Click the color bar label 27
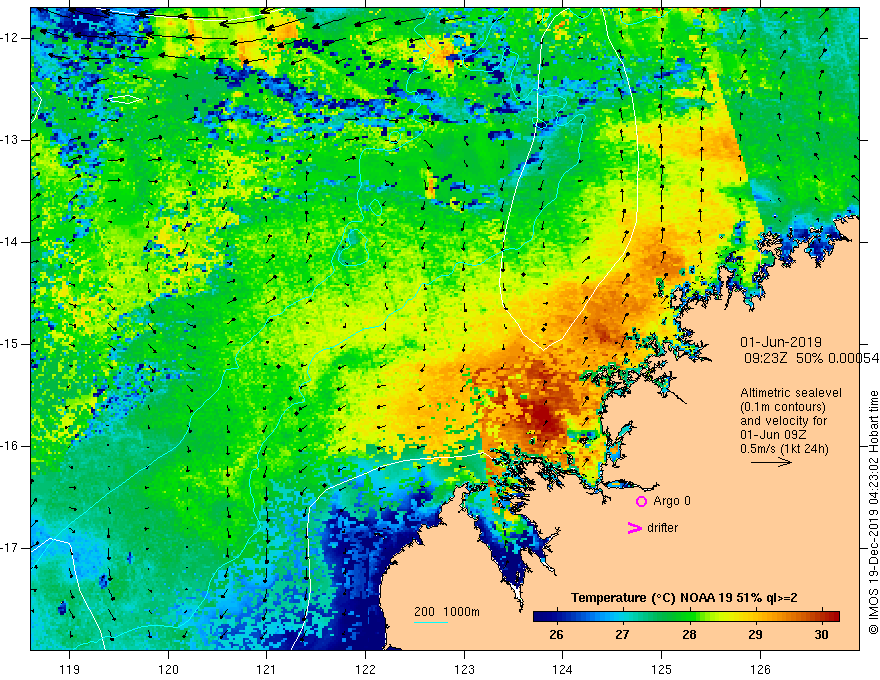This screenshot has width=880, height=680. (x=622, y=635)
